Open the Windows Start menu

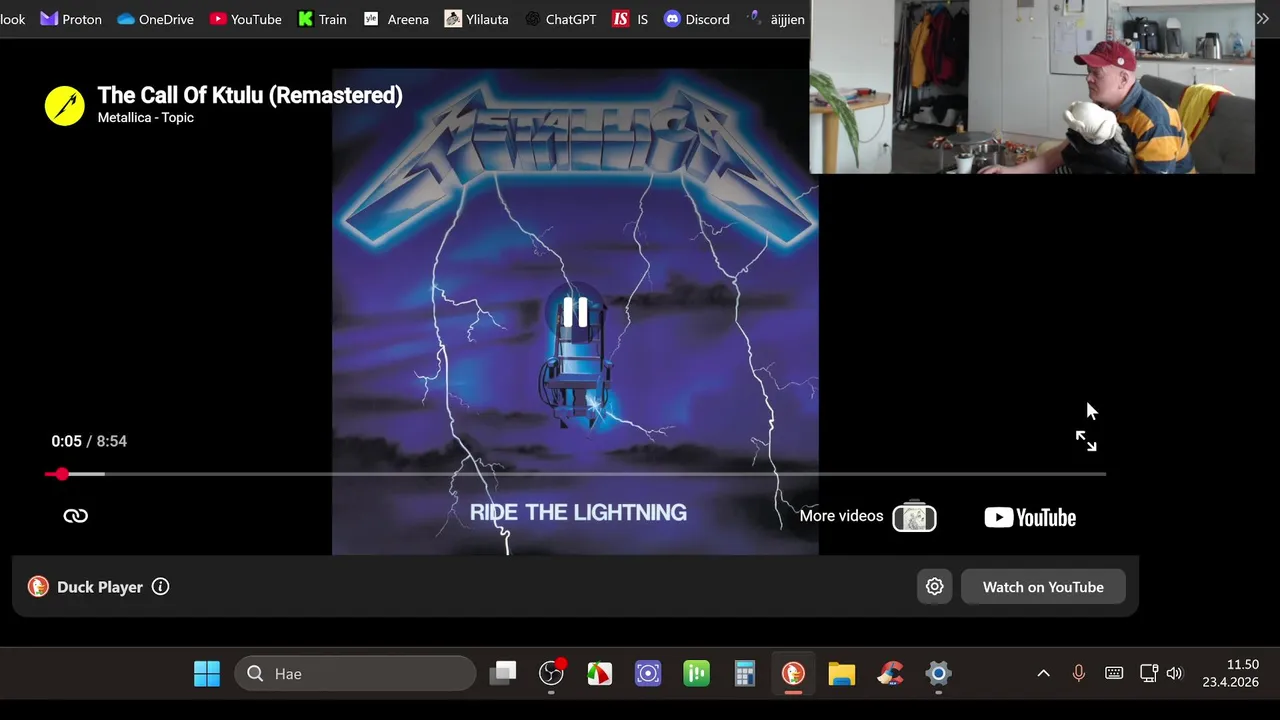[x=207, y=674]
